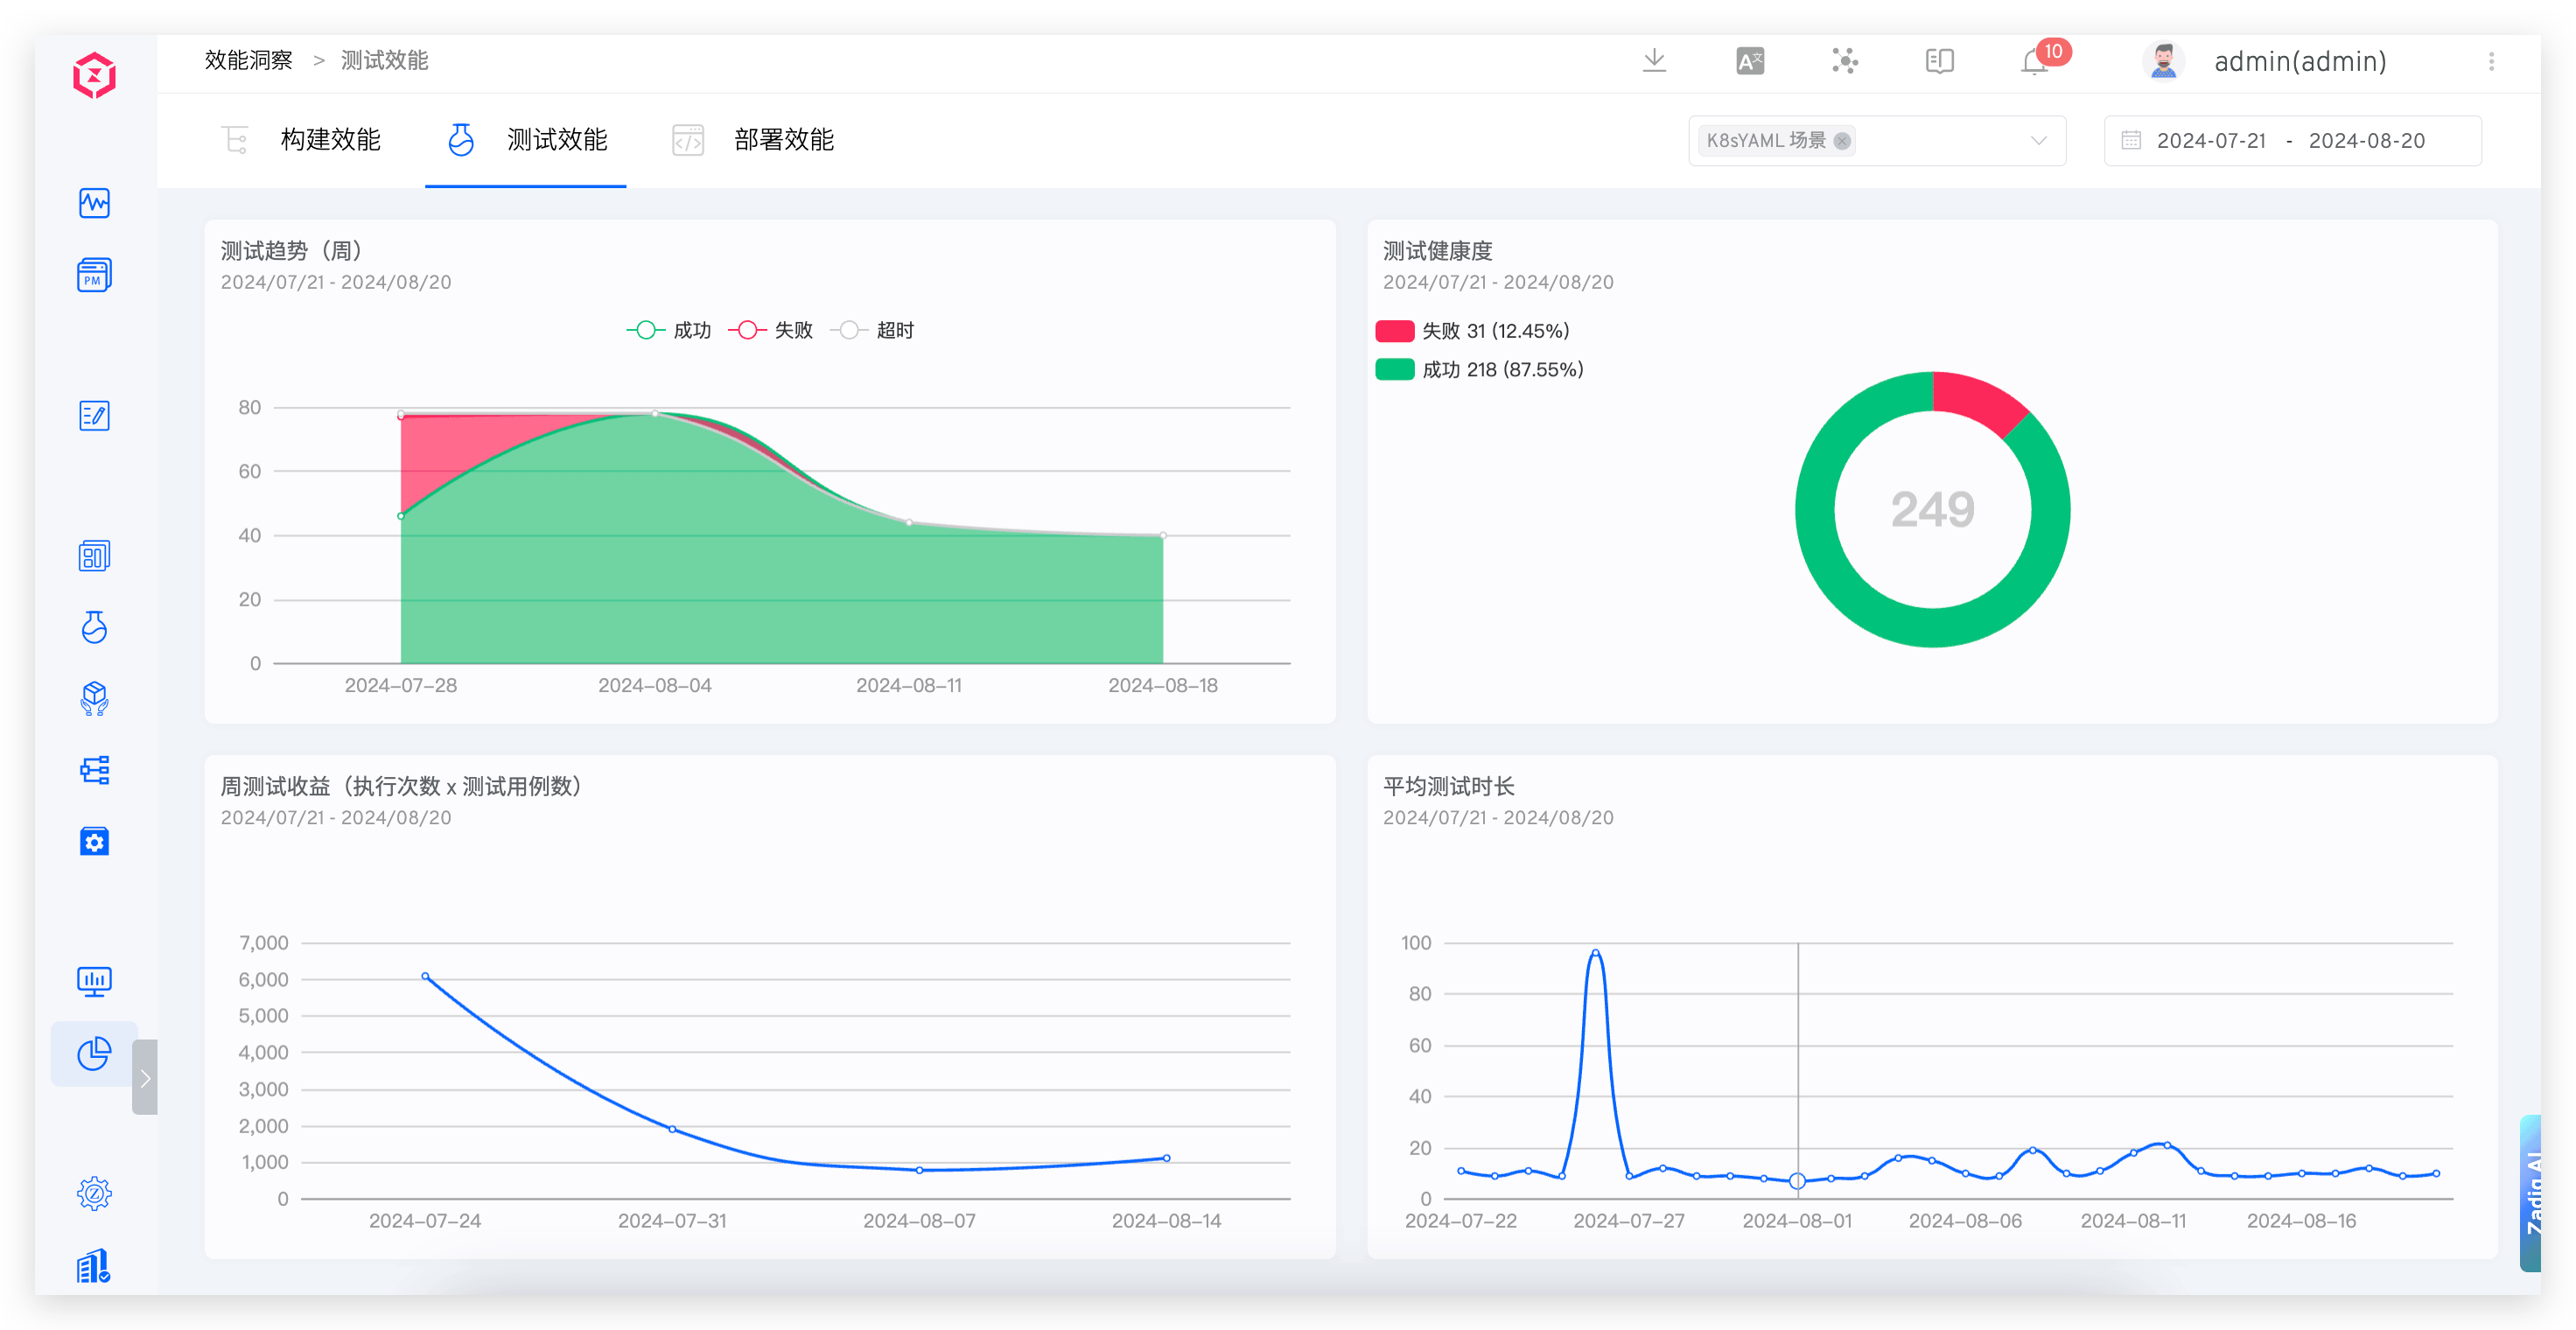Switch interface language via the translate icon
Viewport: 2576px width, 1330px height.
(x=1750, y=61)
